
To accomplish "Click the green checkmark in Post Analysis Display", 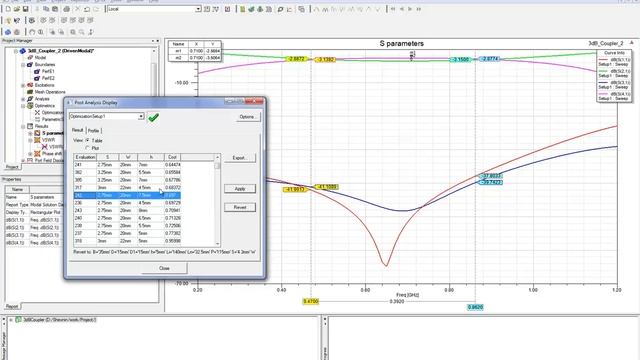I will click(x=153, y=118).
